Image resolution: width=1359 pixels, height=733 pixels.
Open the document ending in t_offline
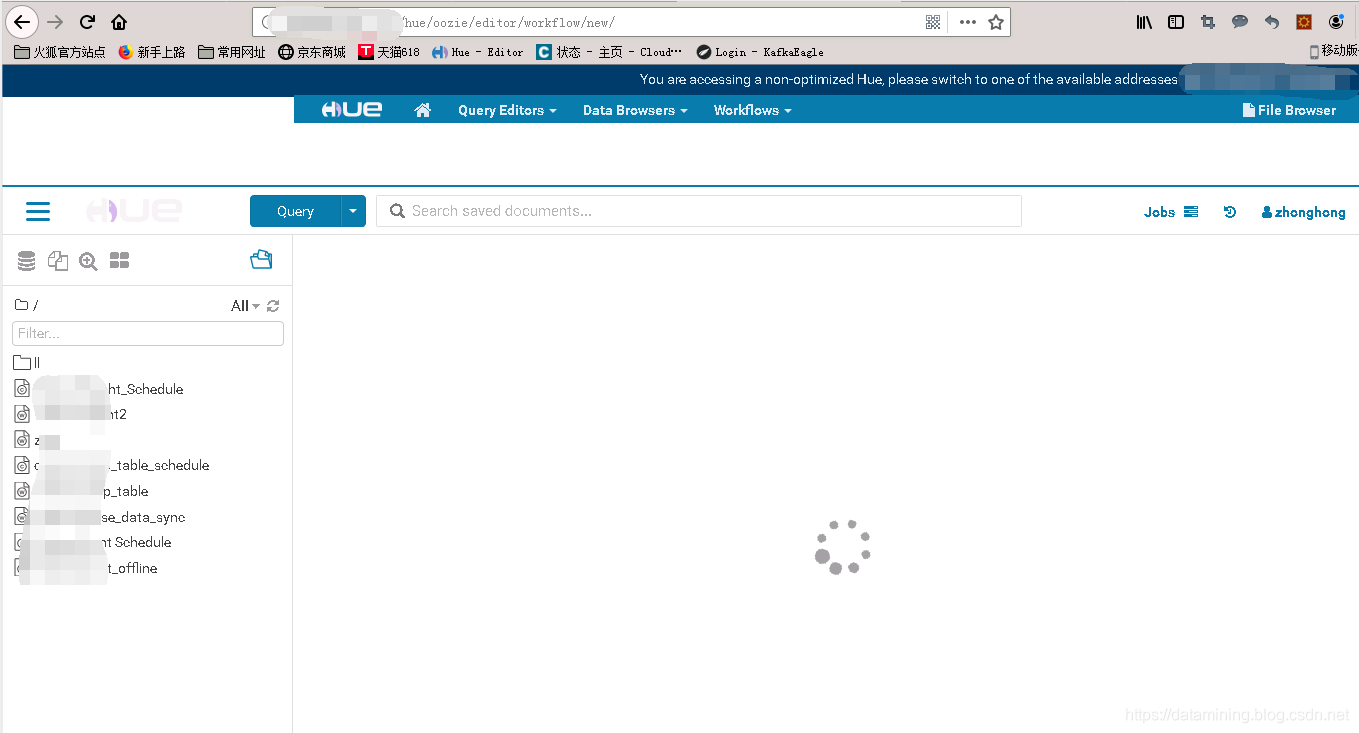coord(86,568)
